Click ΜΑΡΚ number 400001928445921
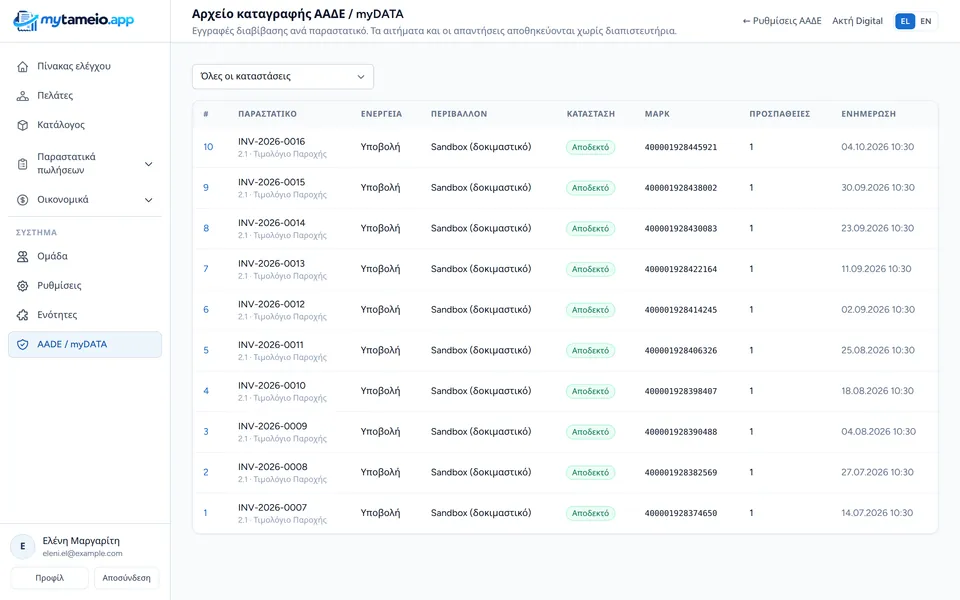 pos(681,147)
